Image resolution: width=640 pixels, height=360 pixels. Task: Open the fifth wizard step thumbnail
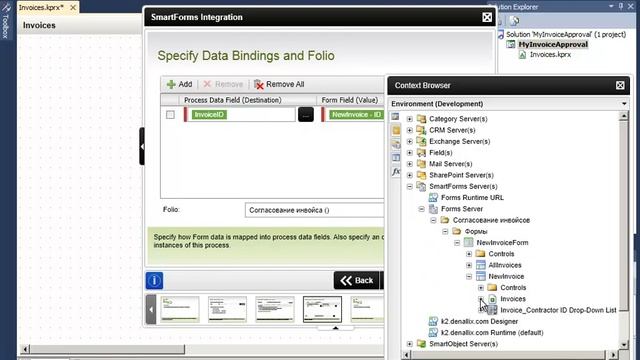click(x=367, y=309)
